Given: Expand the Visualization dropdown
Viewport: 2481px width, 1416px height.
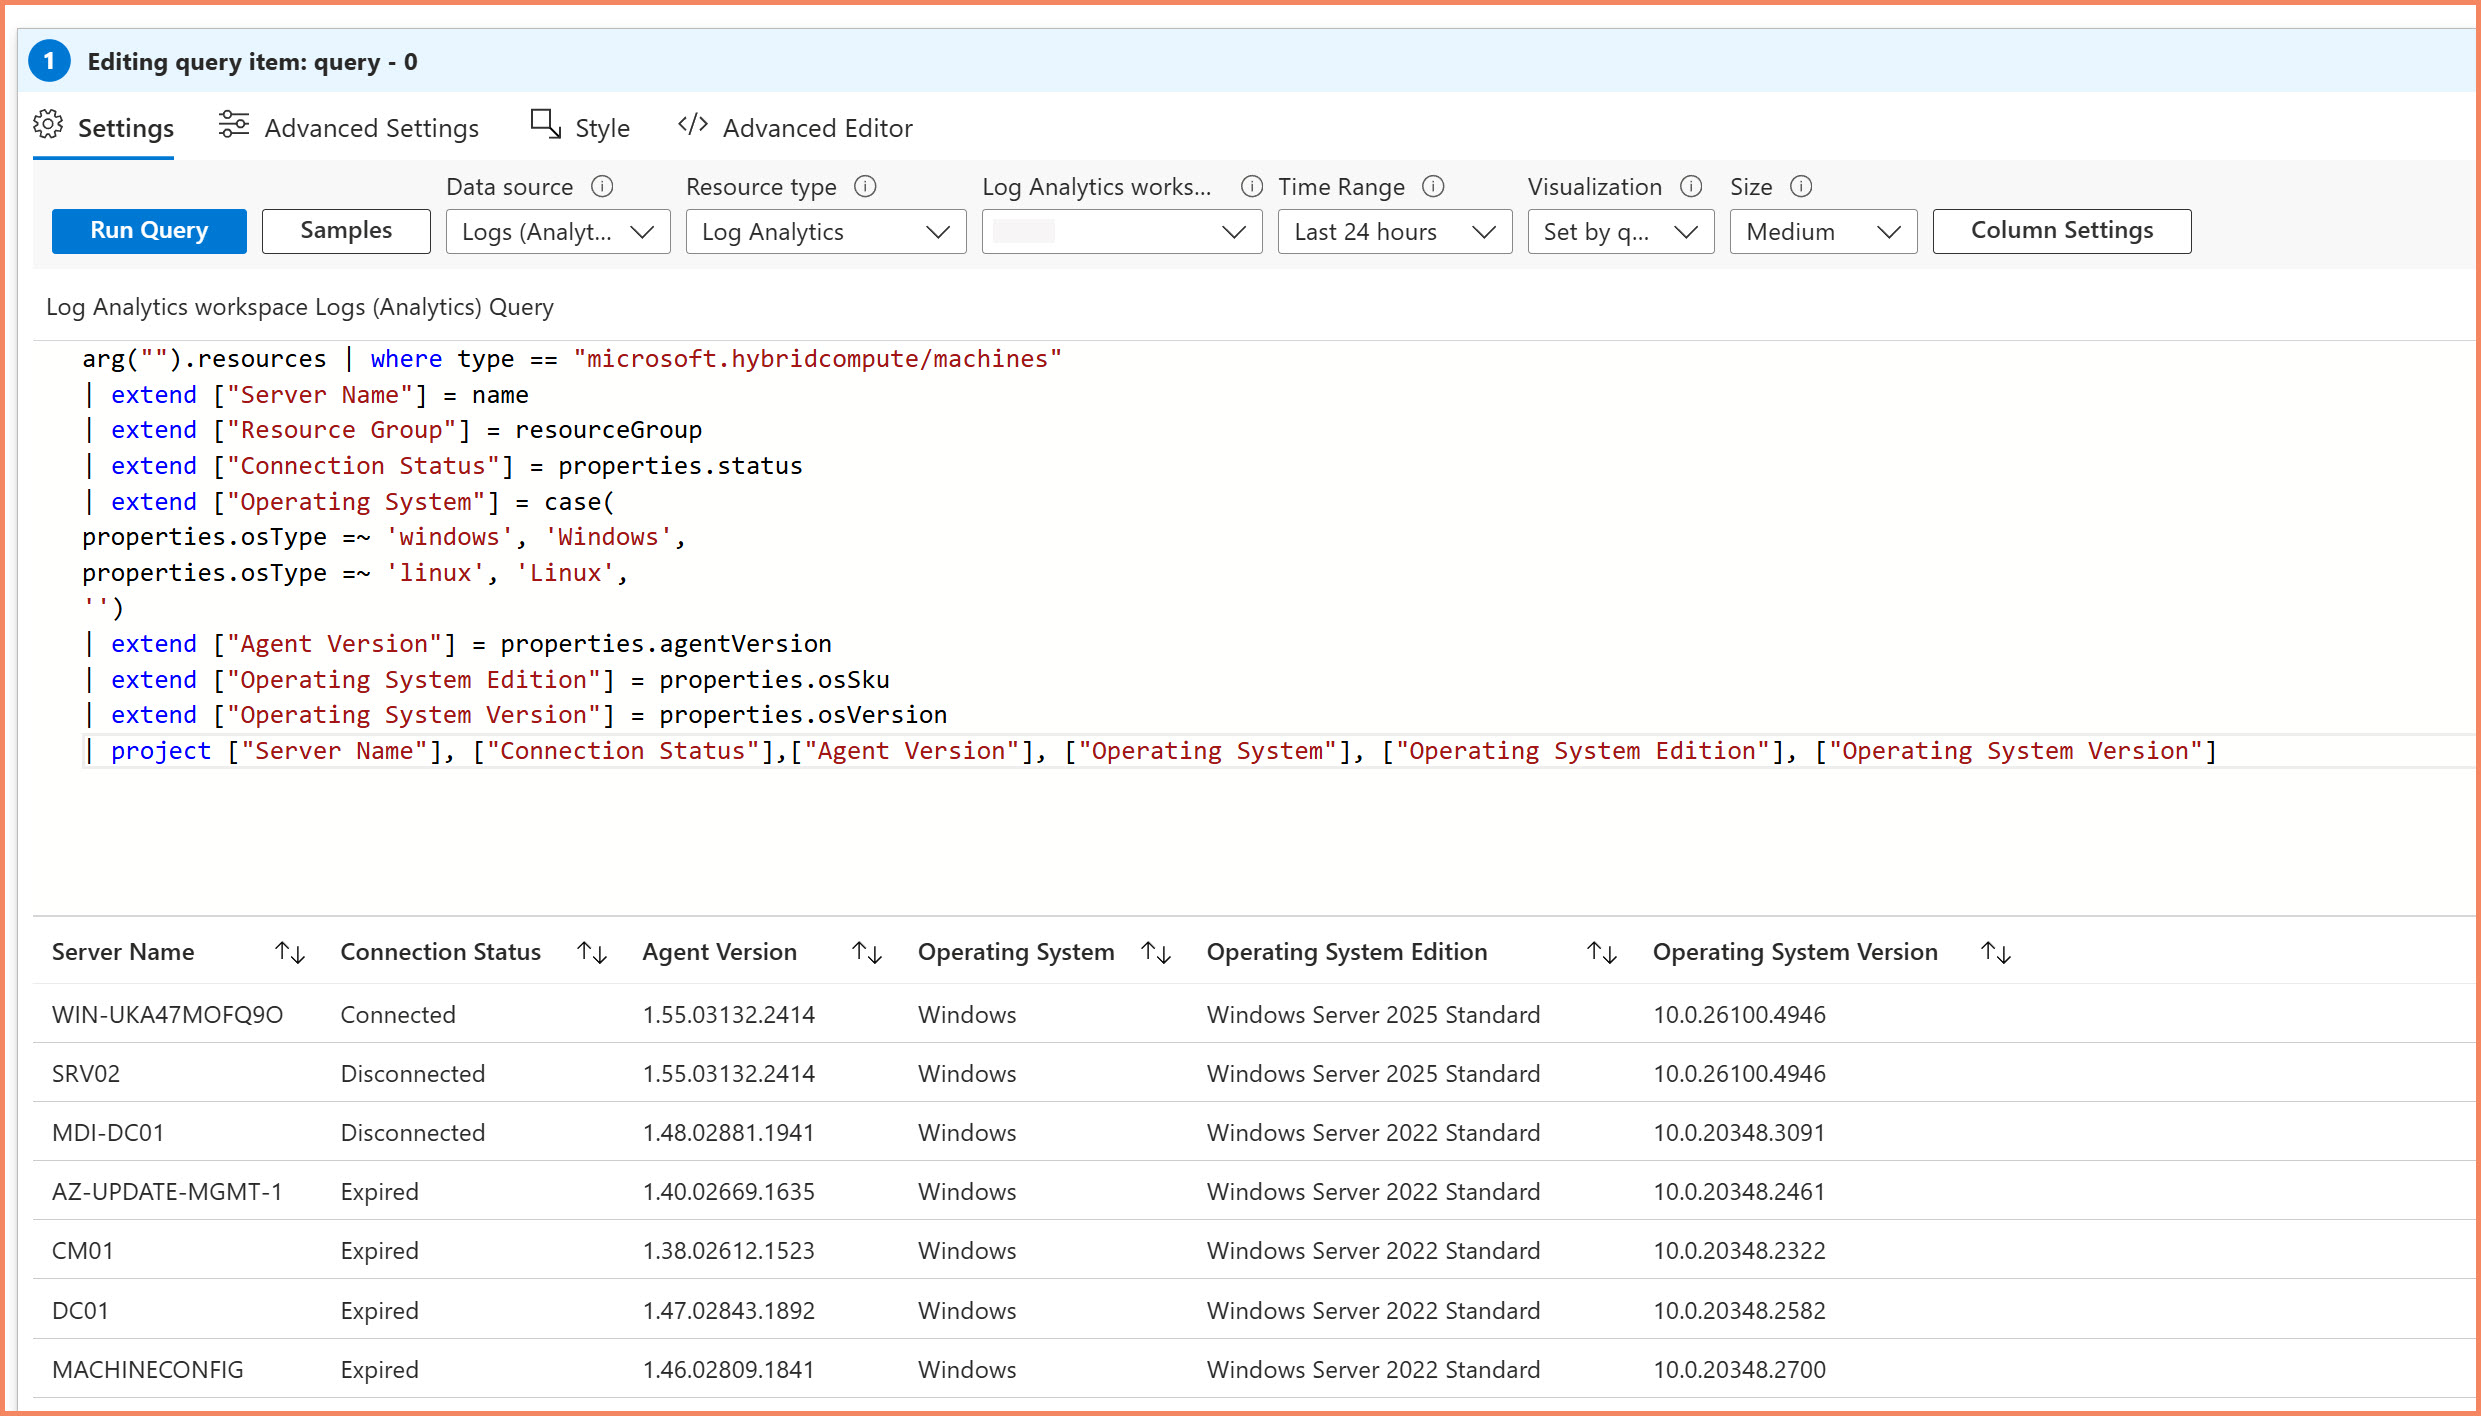Looking at the screenshot, I should (x=1621, y=232).
